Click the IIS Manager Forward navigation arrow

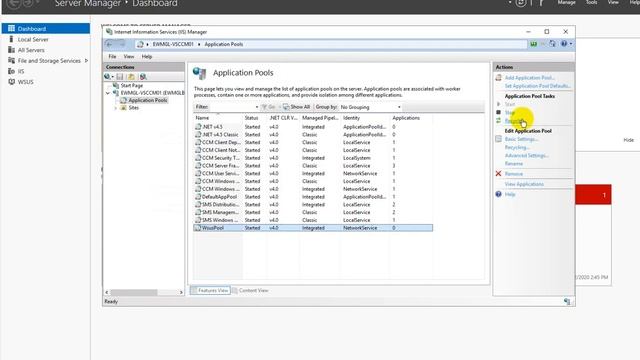tap(122, 44)
